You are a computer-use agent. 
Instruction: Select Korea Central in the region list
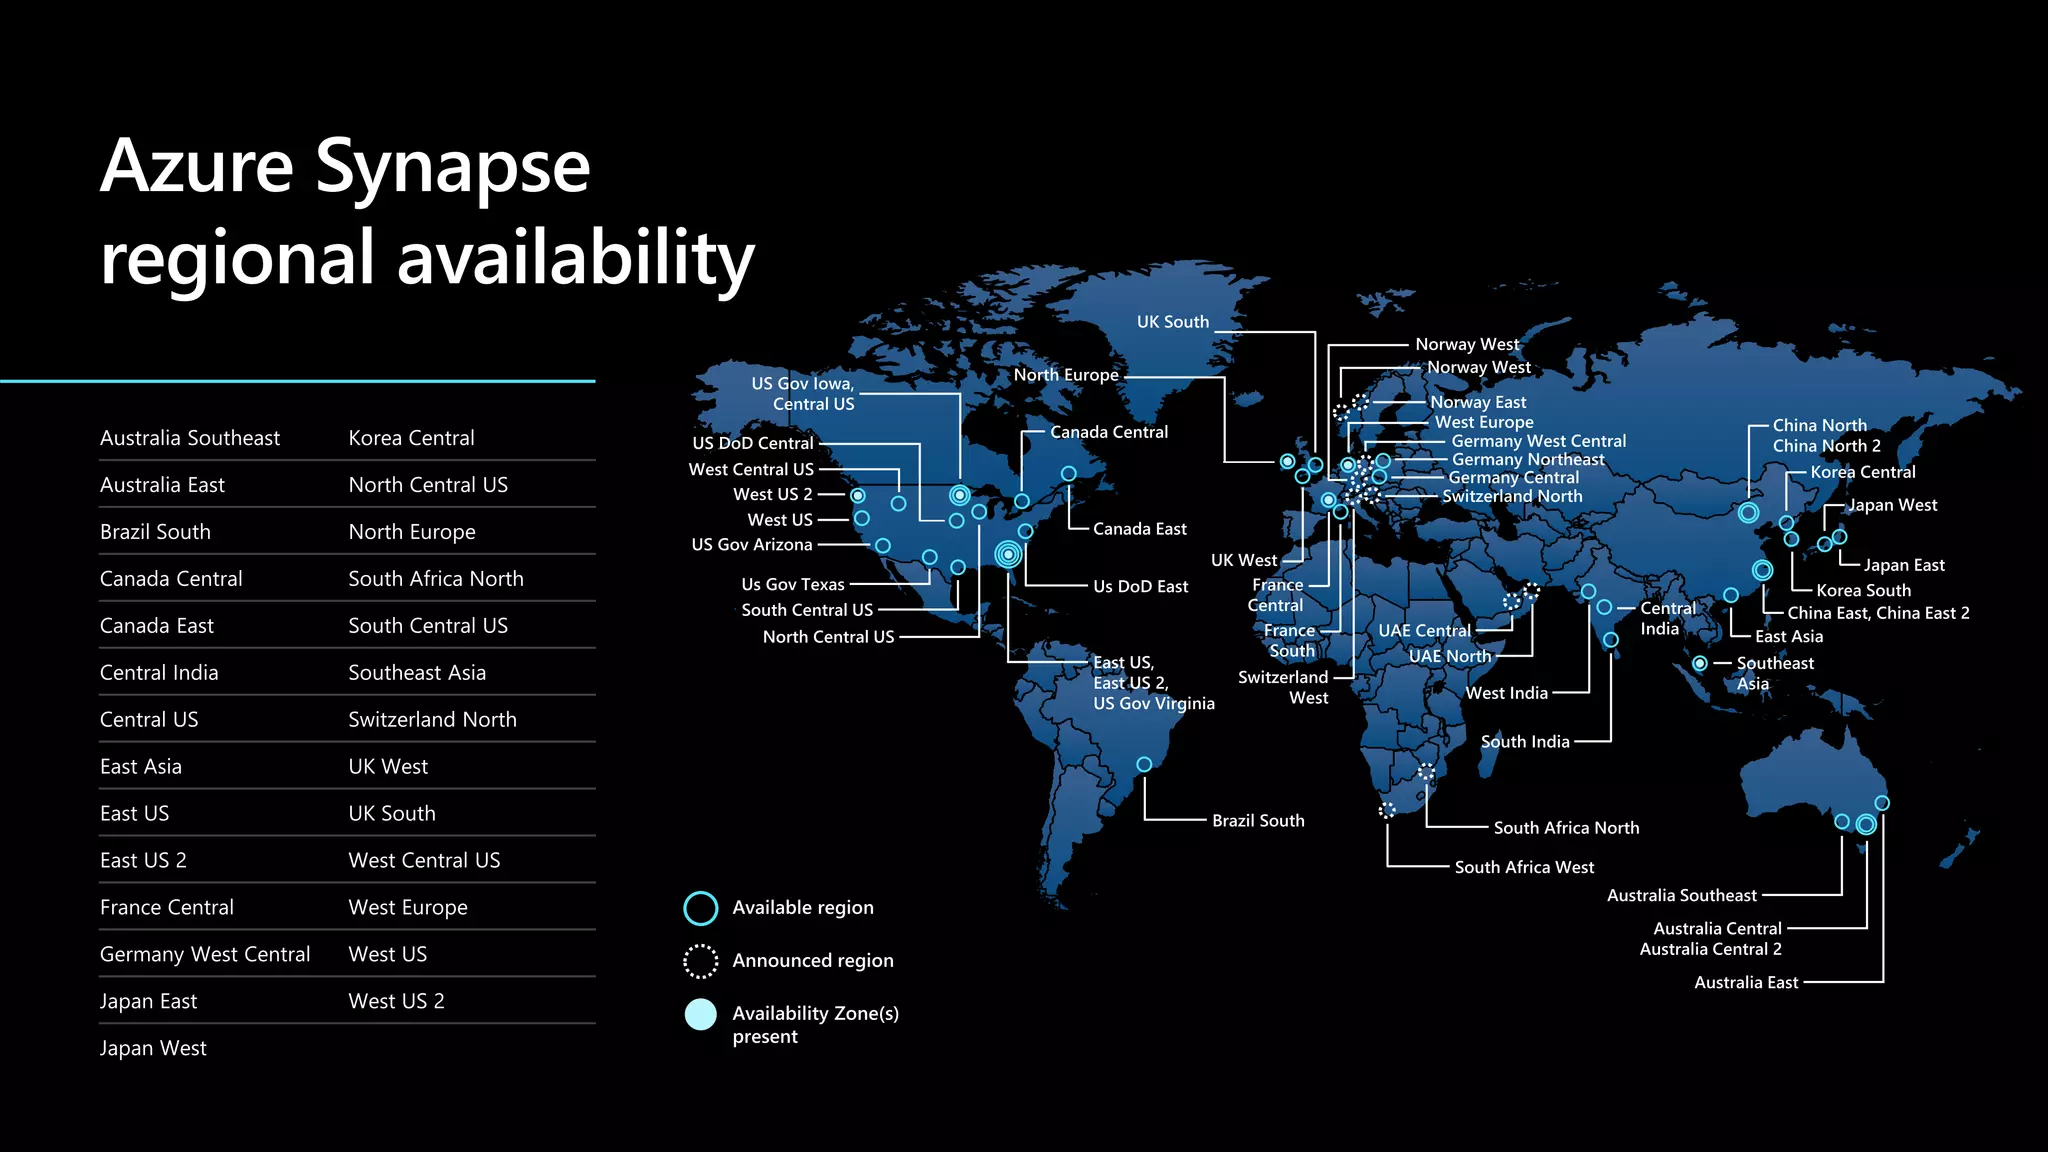tap(411, 438)
